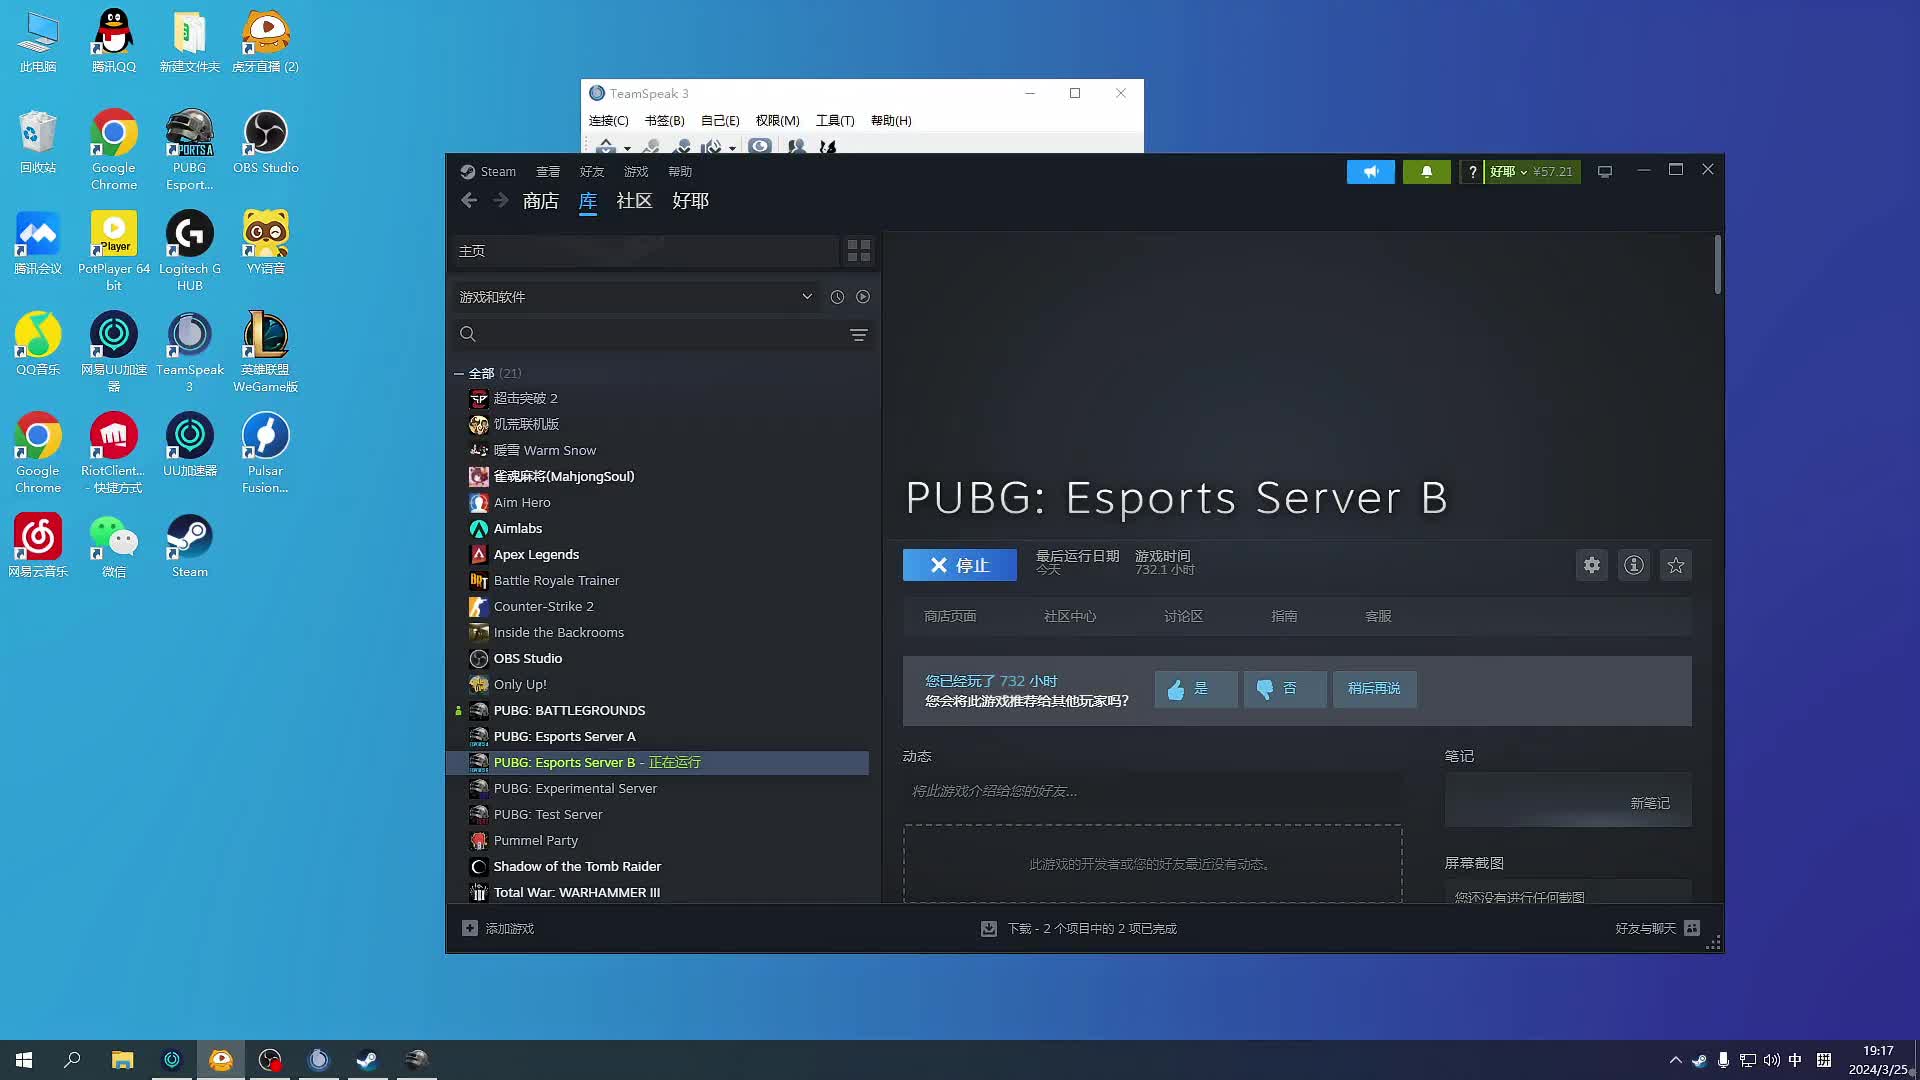Toggle the ready-to-play filter icon
This screenshot has height=1080, width=1920.
click(863, 297)
